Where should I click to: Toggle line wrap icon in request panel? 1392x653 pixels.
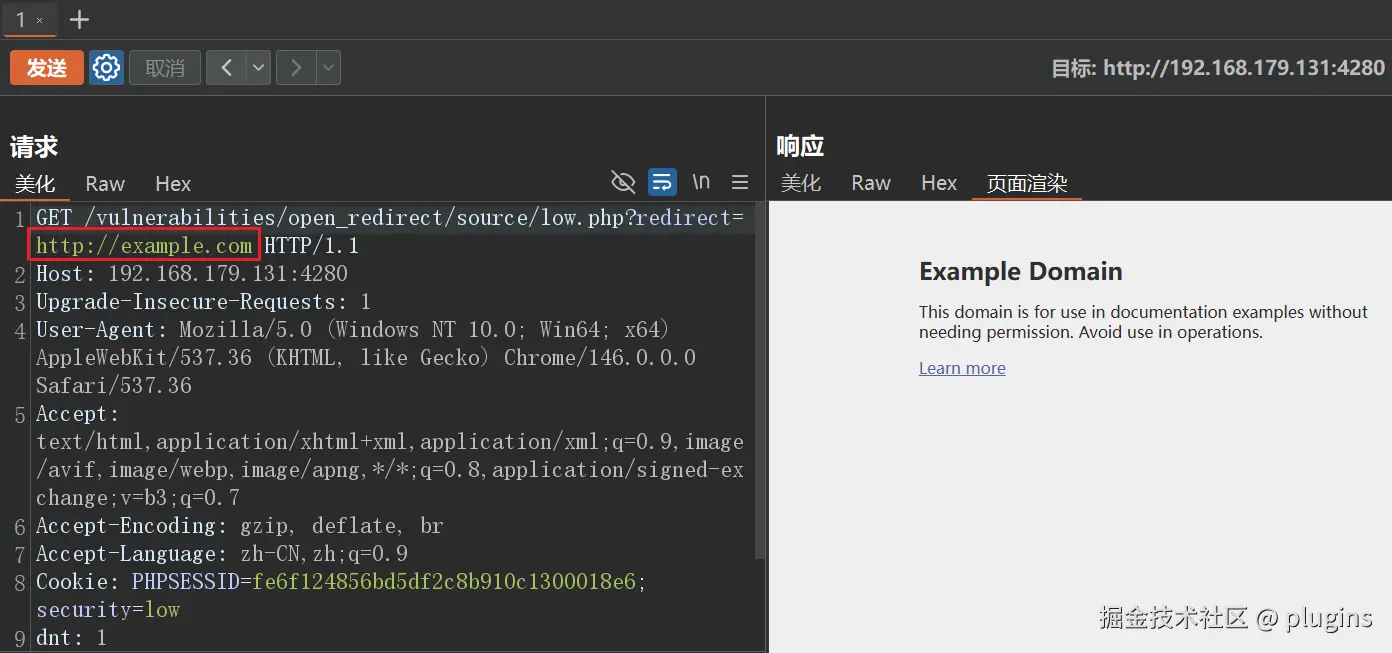pos(662,182)
